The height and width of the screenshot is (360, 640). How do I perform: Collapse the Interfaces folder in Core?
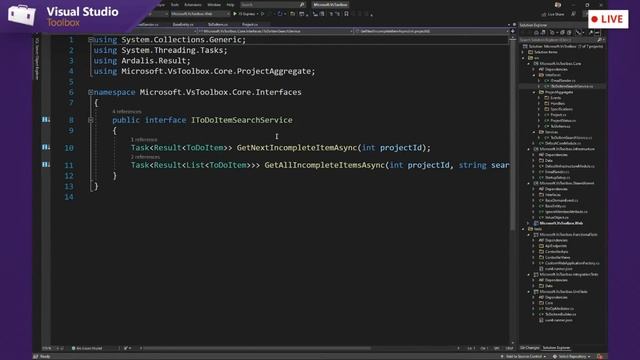(x=534, y=75)
